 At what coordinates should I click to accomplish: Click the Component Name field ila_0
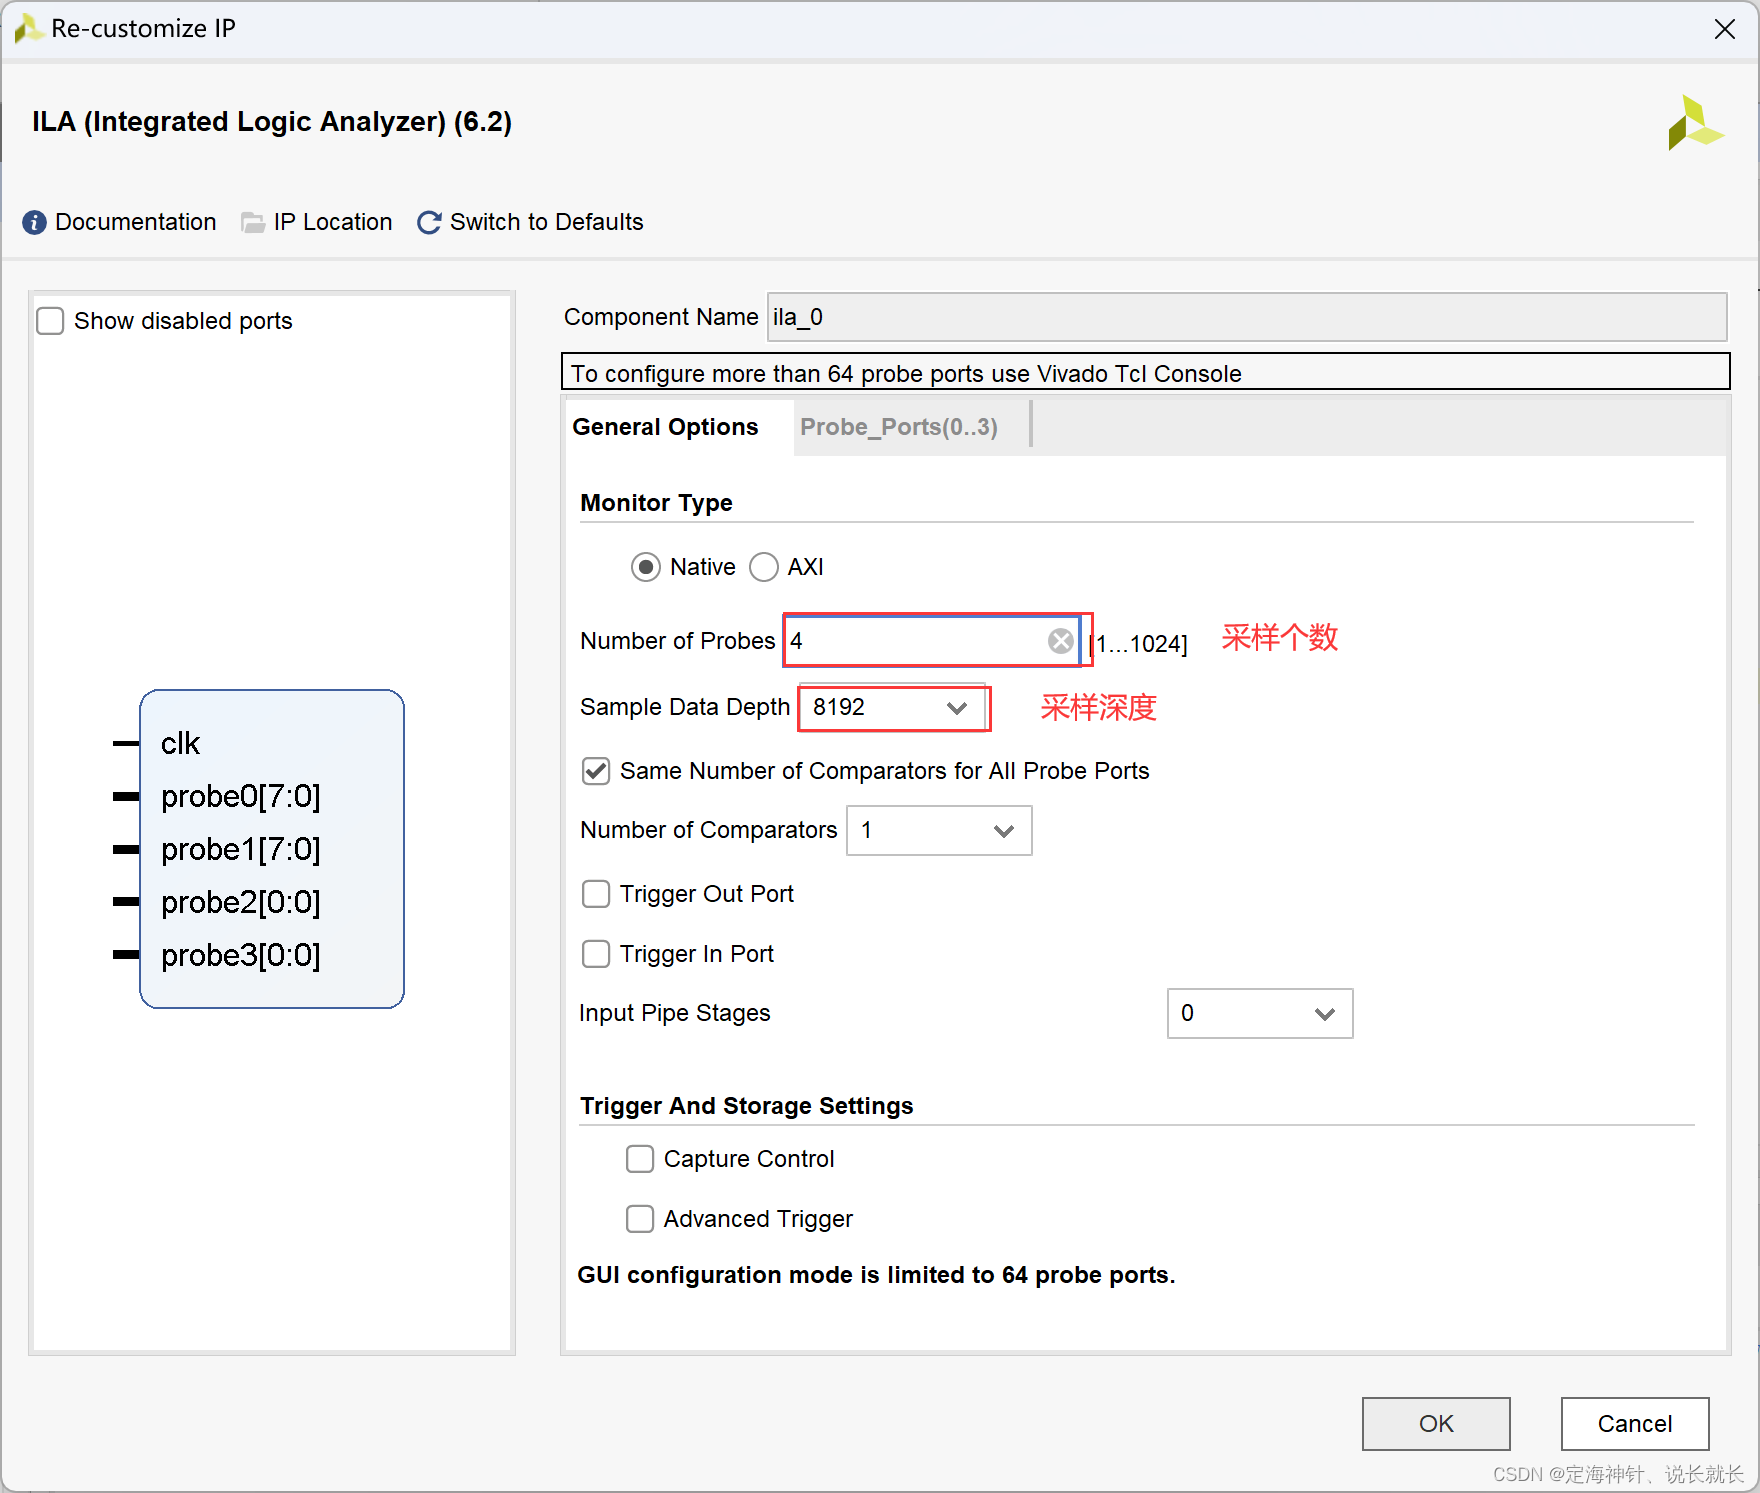point(1247,317)
